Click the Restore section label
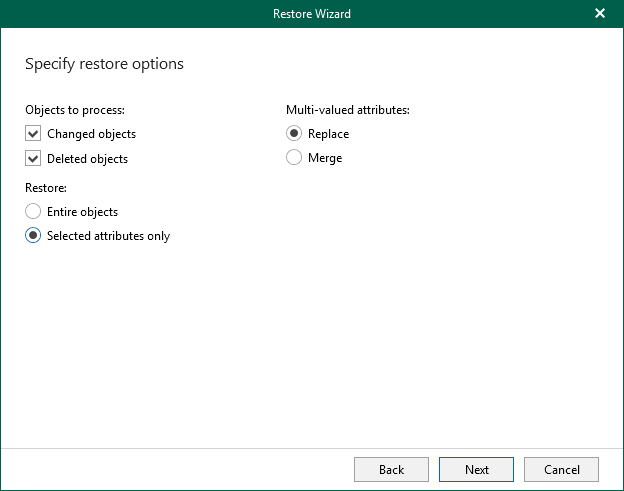 (46, 186)
